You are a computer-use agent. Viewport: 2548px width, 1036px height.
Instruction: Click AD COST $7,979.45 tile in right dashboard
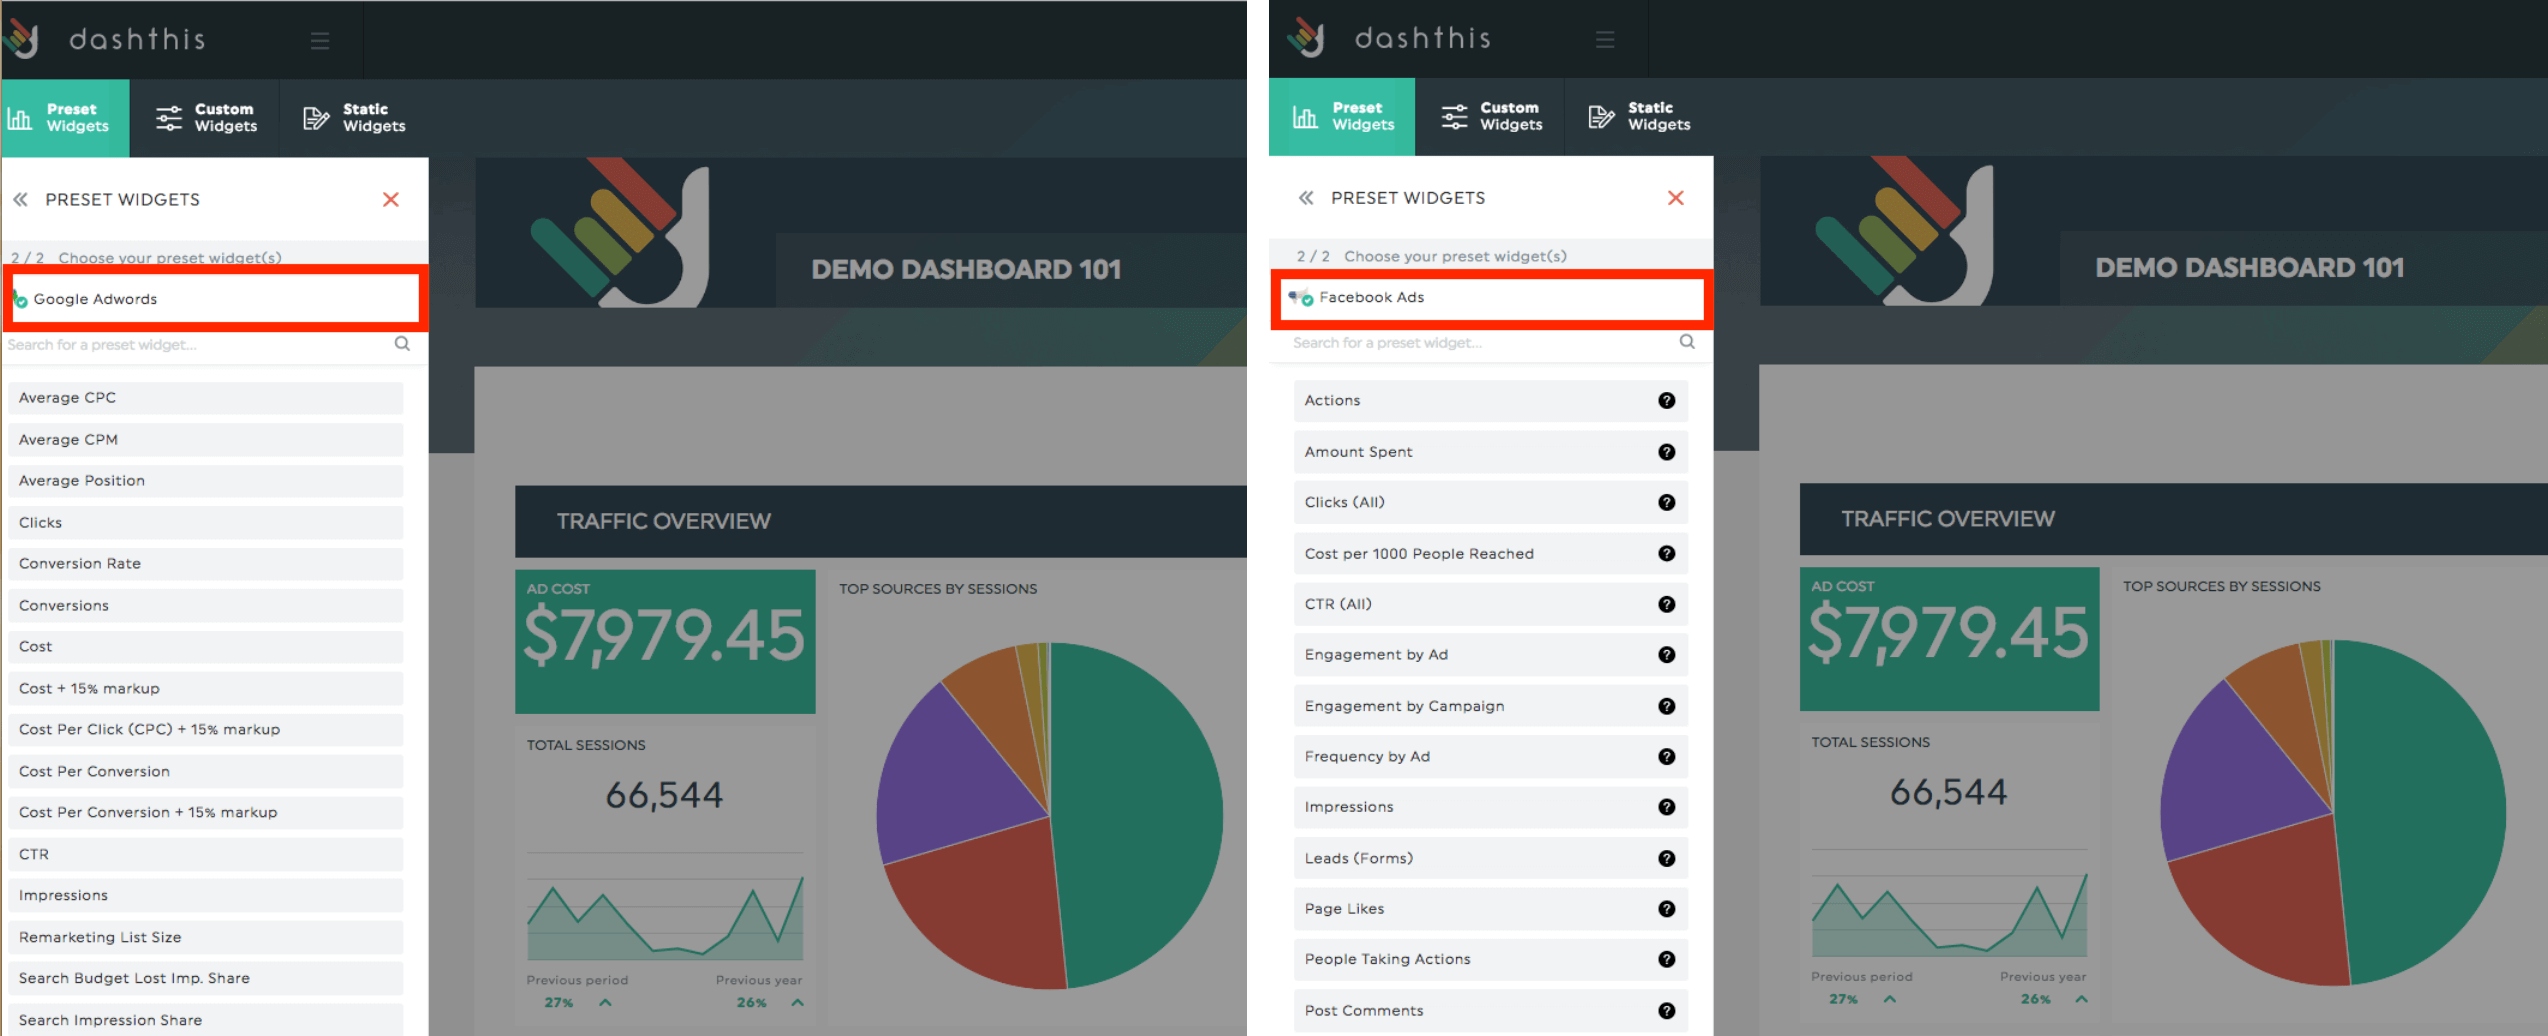1950,639
